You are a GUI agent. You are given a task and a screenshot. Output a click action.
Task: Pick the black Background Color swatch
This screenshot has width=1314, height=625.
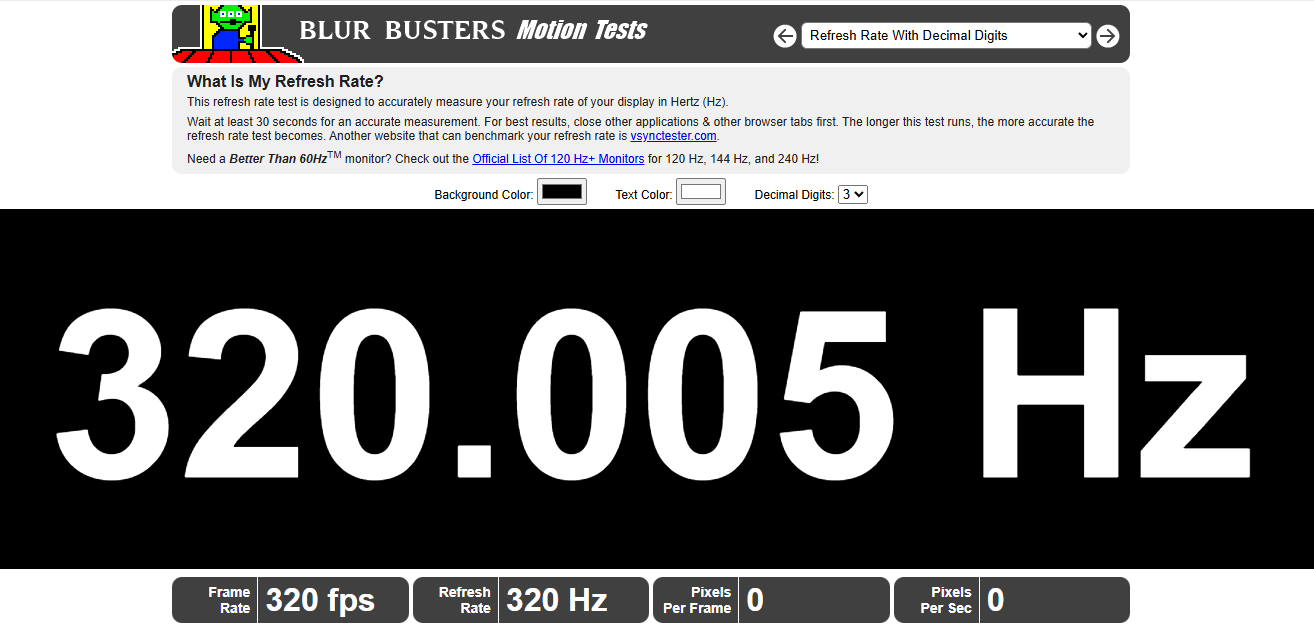[x=561, y=192]
